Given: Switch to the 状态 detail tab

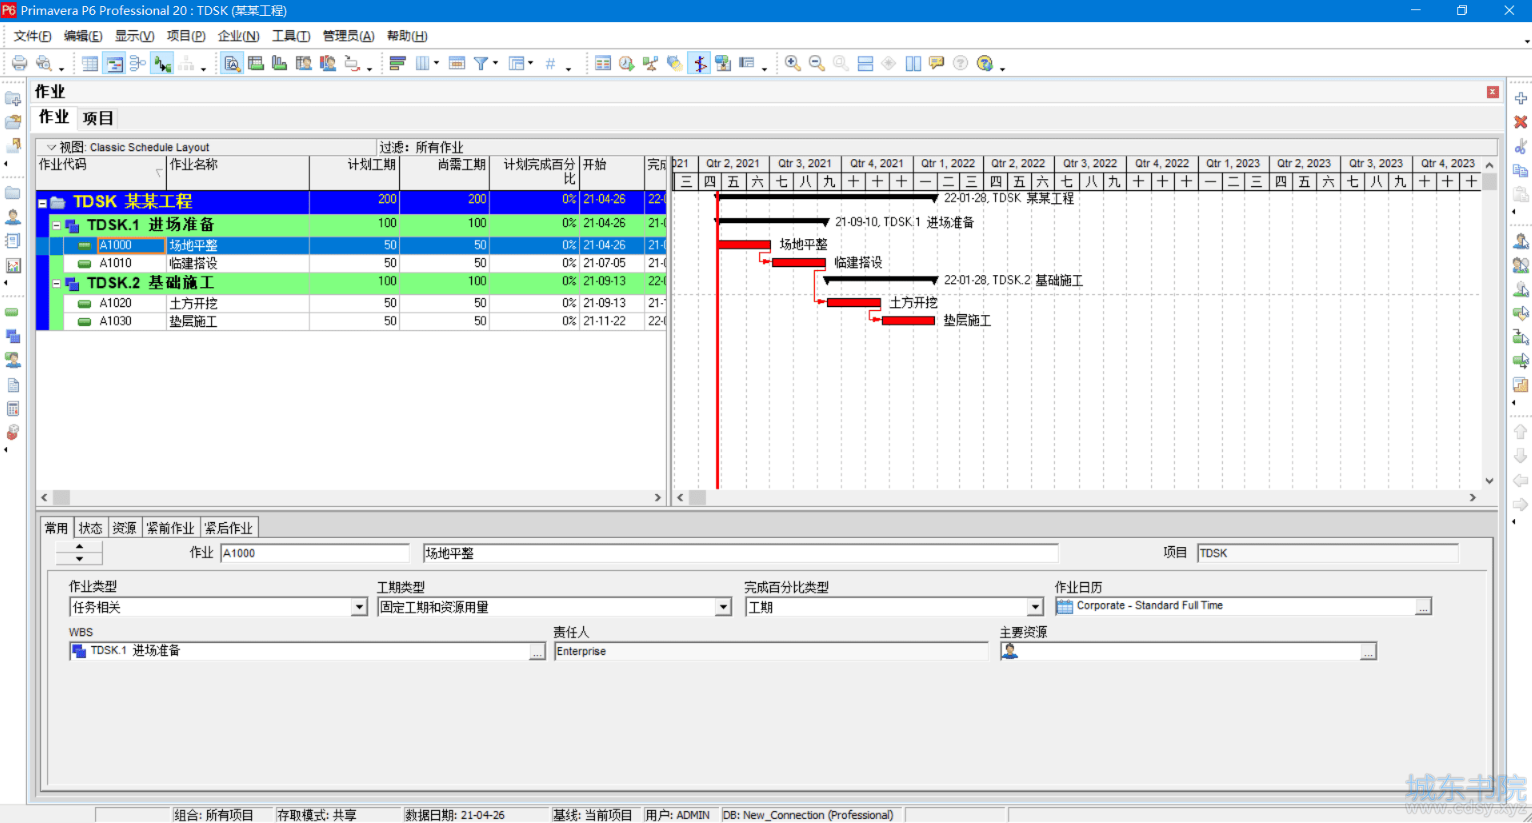Looking at the screenshot, I should (91, 527).
